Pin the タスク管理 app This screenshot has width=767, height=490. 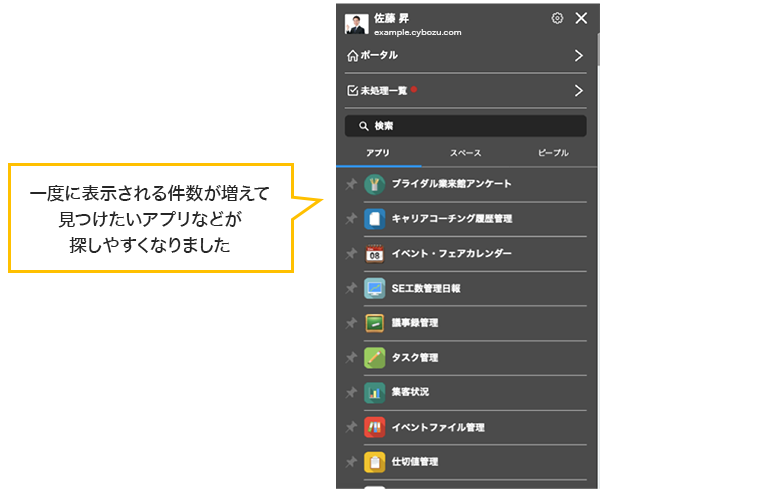coord(351,357)
